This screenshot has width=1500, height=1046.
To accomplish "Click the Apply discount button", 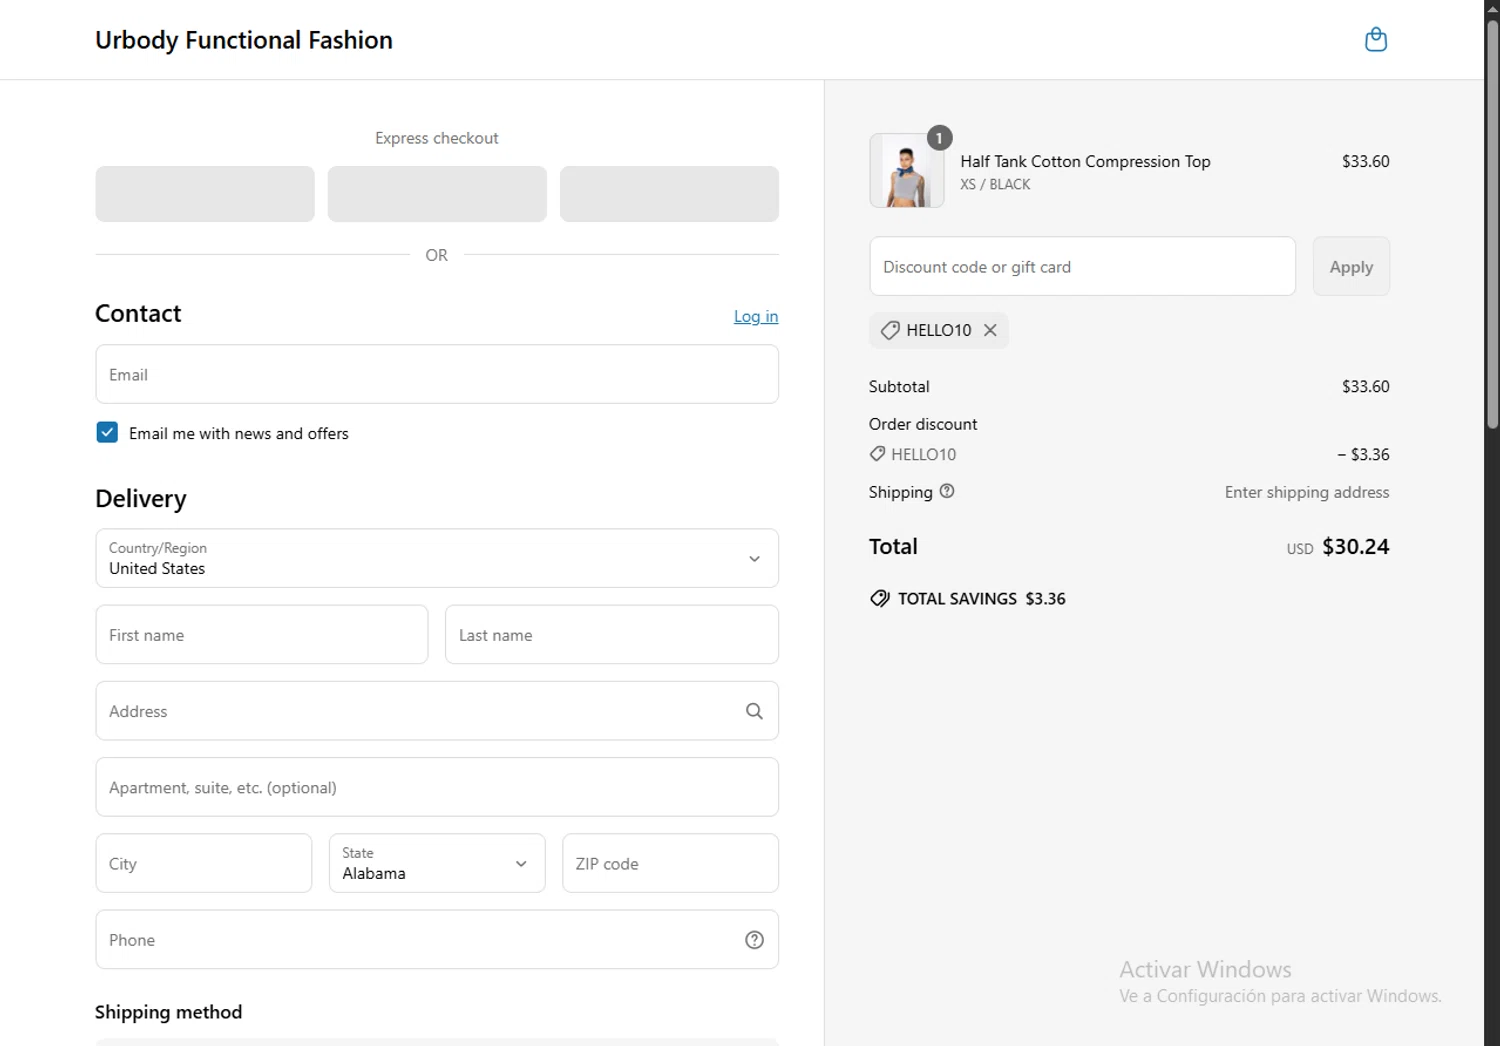I will pyautogui.click(x=1351, y=266).
